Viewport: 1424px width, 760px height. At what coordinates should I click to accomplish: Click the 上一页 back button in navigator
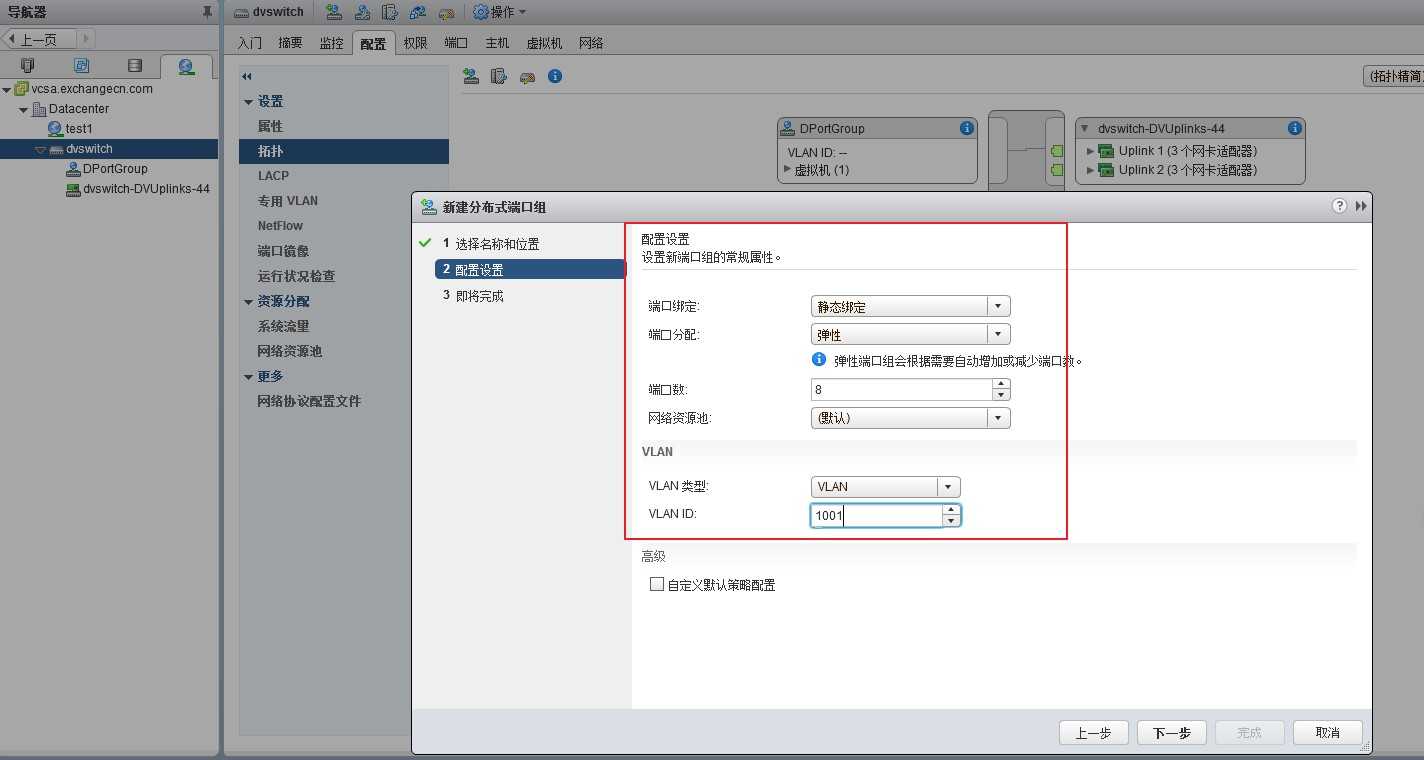point(40,39)
